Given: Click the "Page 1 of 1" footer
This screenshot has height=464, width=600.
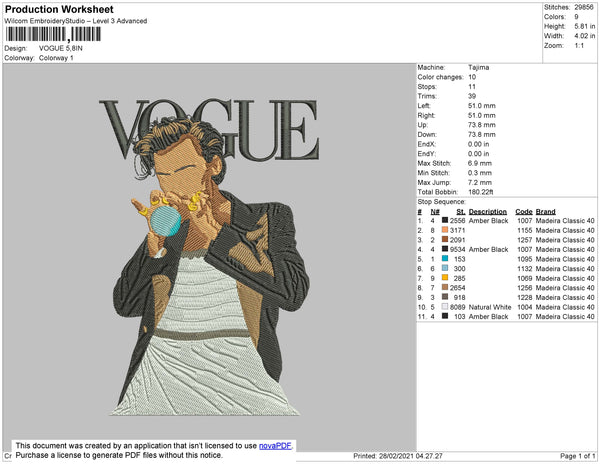Looking at the screenshot, I should [577, 456].
